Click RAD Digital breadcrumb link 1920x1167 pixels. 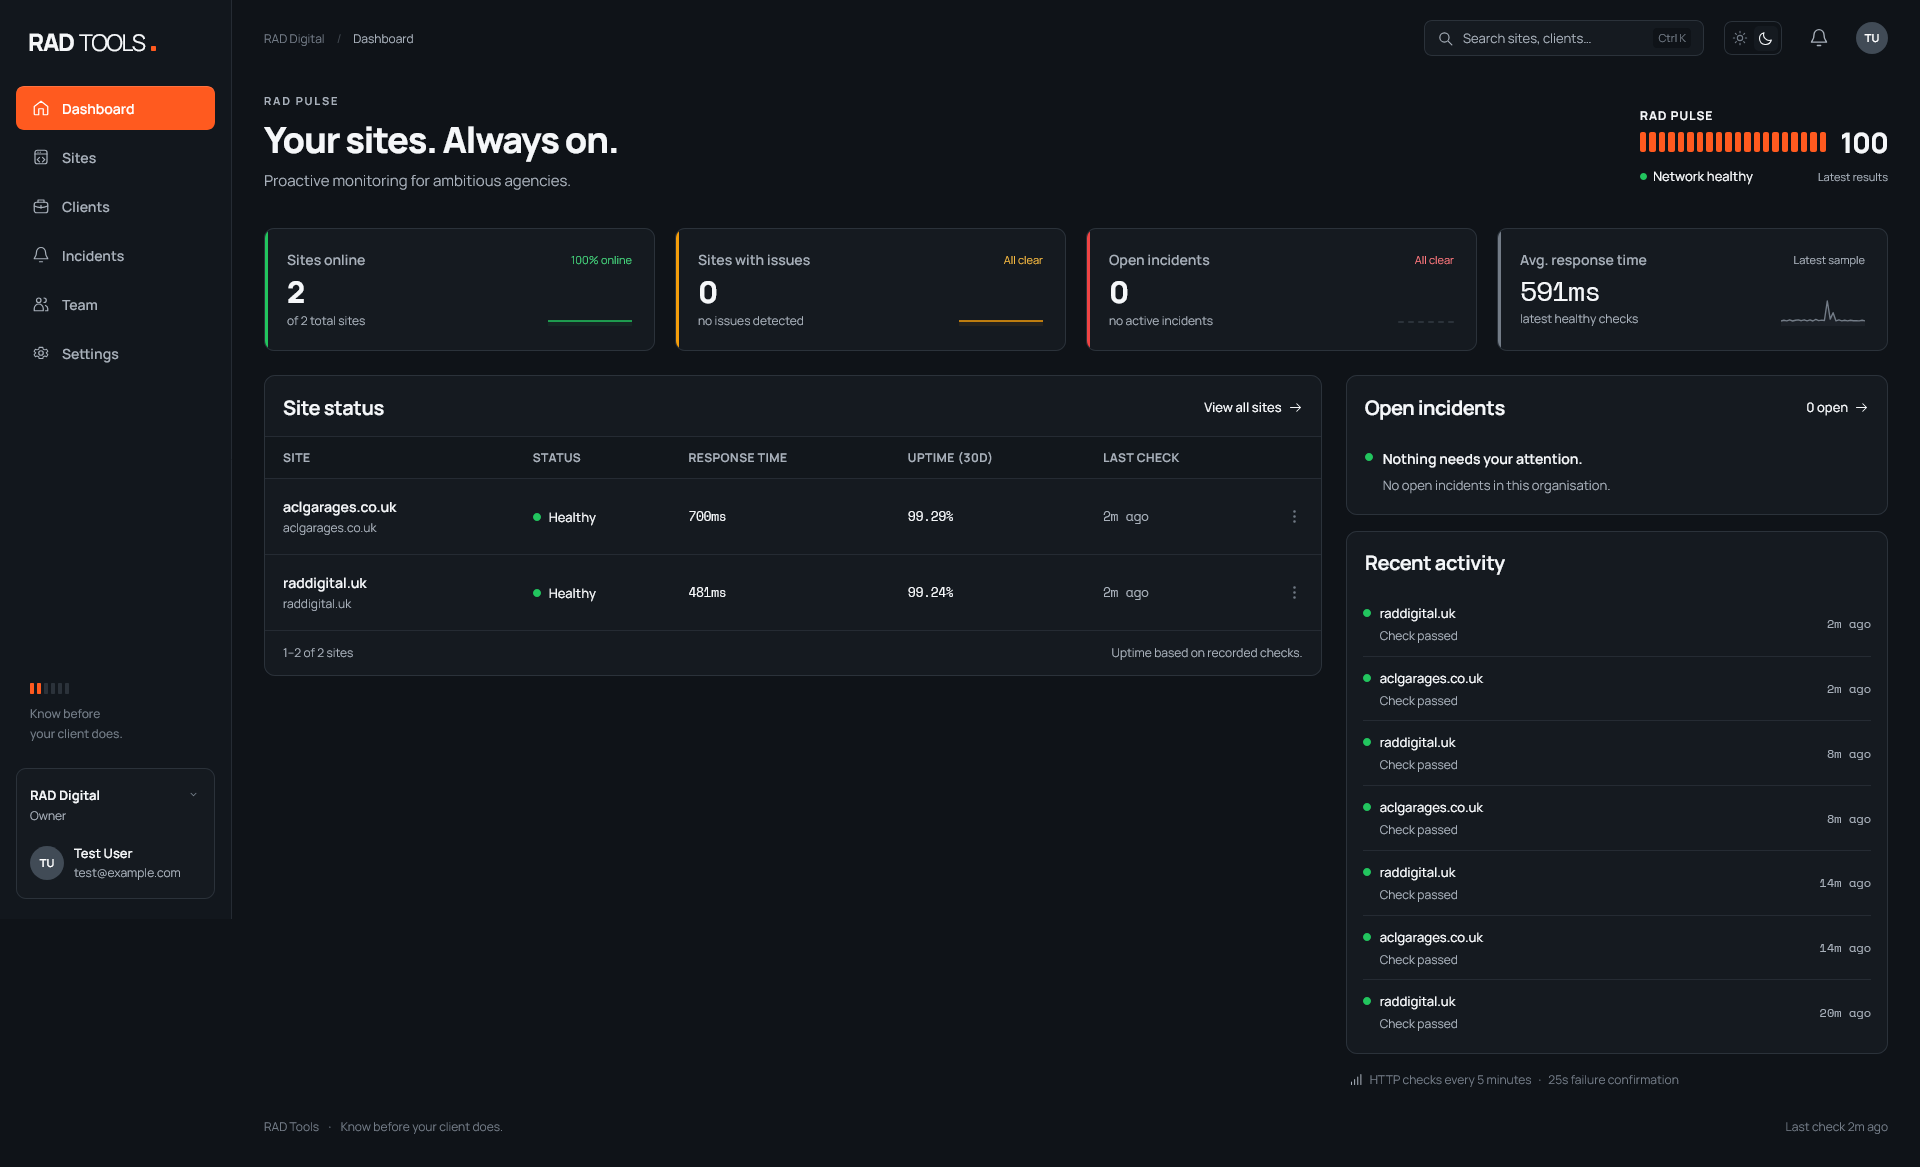(x=294, y=39)
